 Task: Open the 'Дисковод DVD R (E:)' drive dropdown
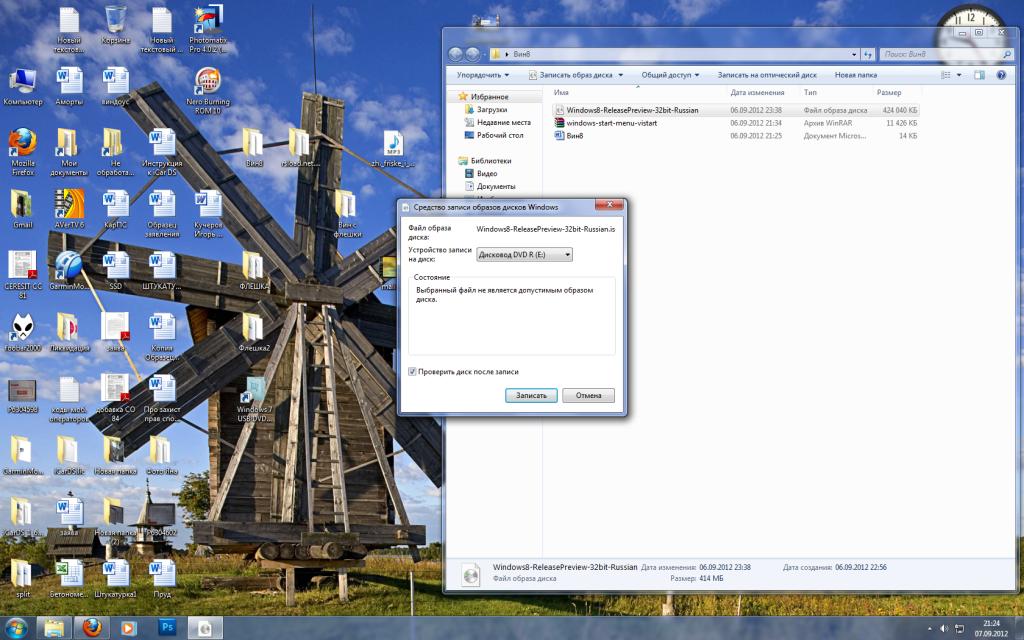coord(525,255)
